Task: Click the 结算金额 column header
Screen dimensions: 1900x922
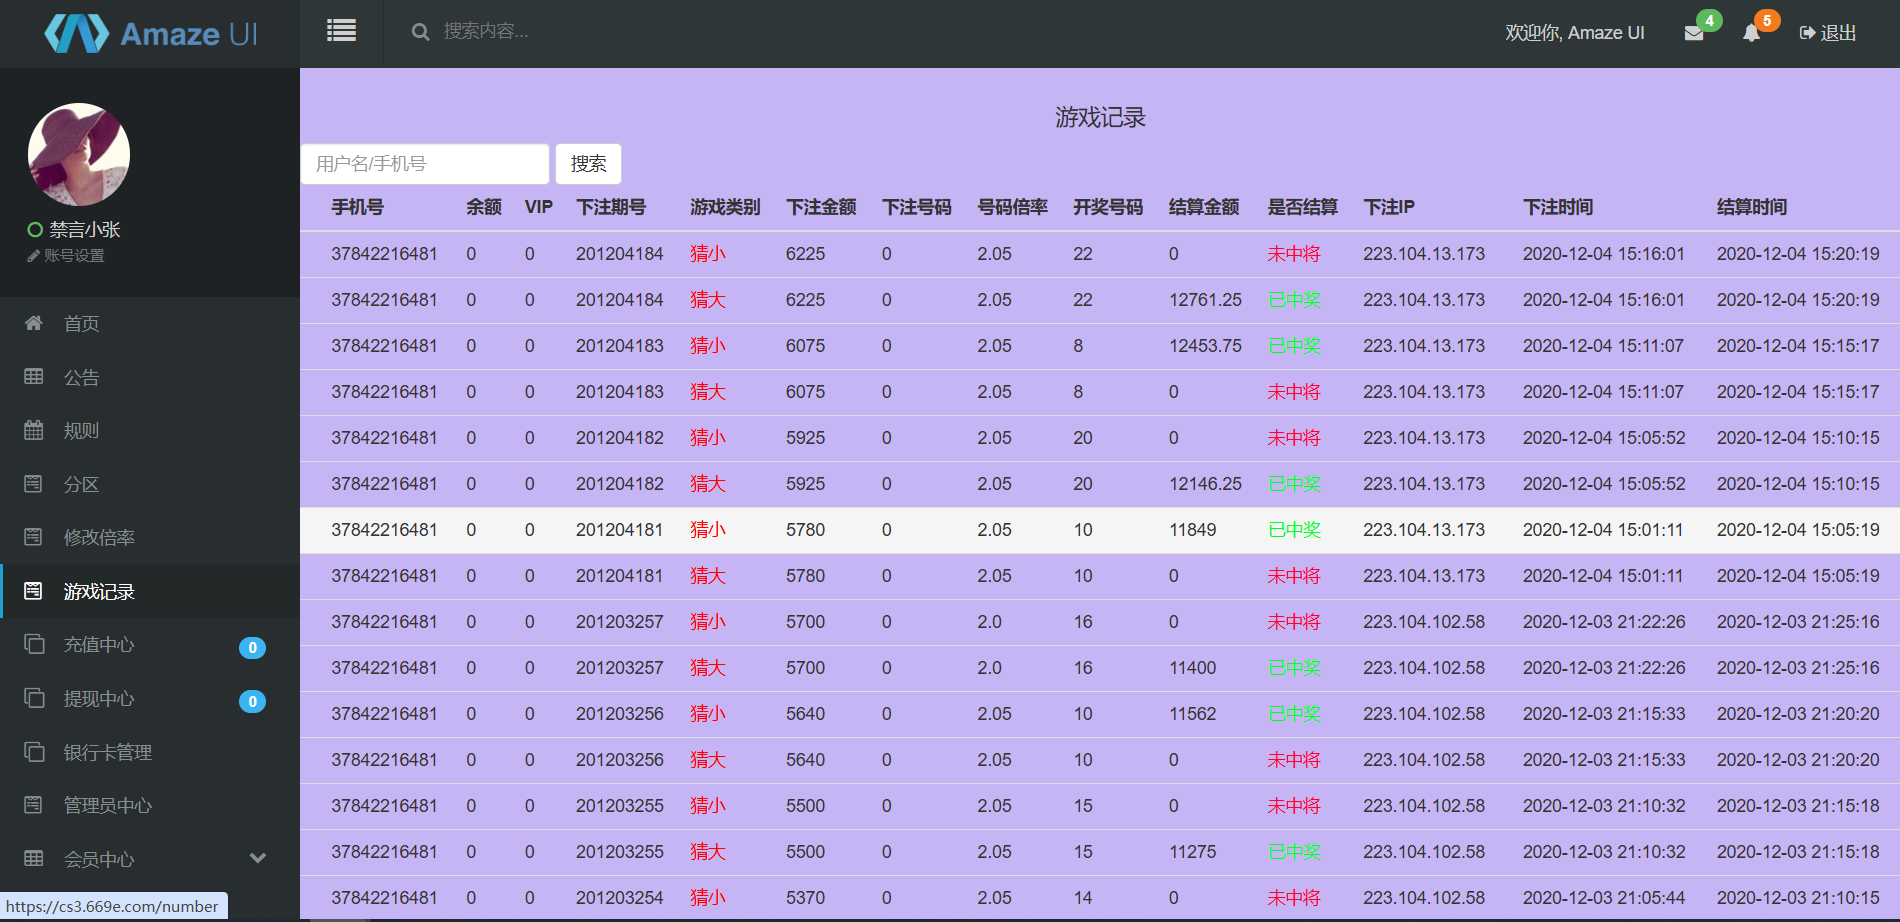Action: (1204, 207)
